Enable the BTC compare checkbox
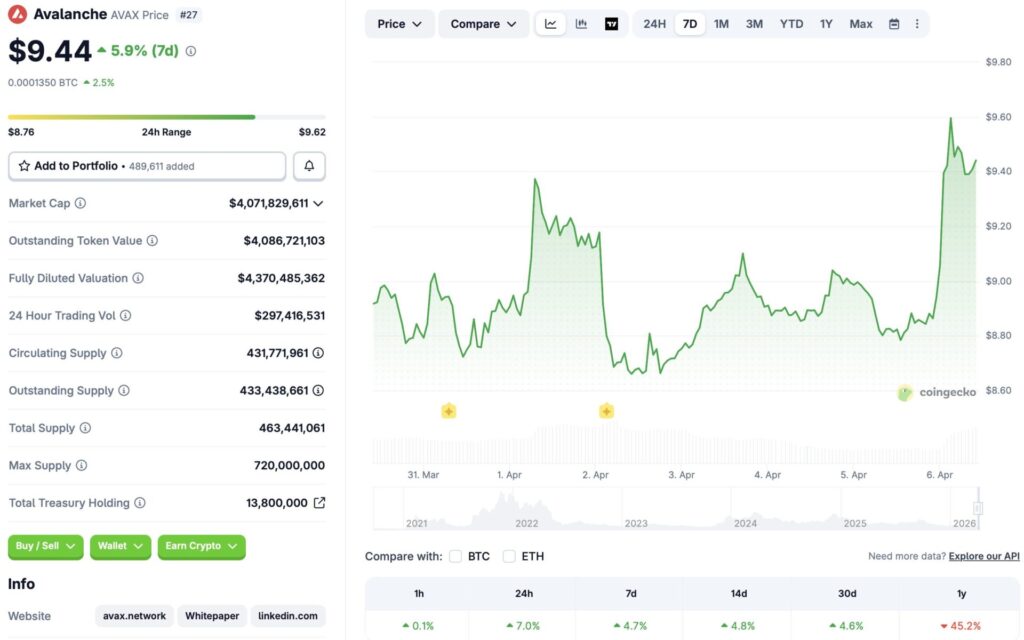Screen dimensions: 1024x640 [x=456, y=556]
